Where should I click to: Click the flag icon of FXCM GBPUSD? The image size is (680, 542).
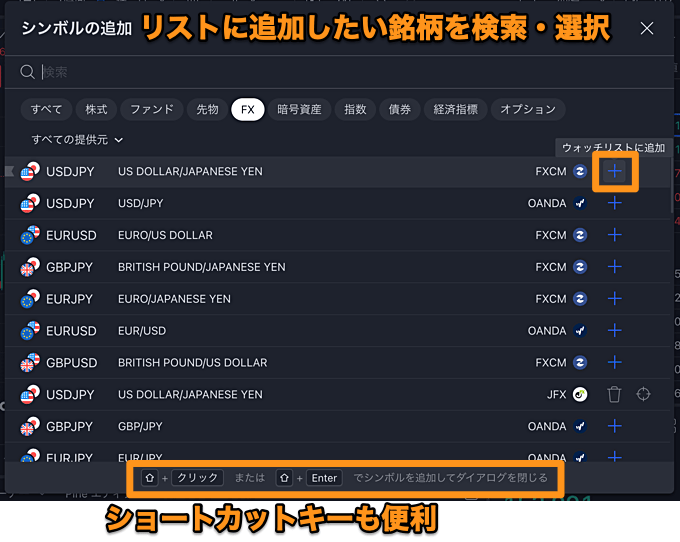[30, 362]
